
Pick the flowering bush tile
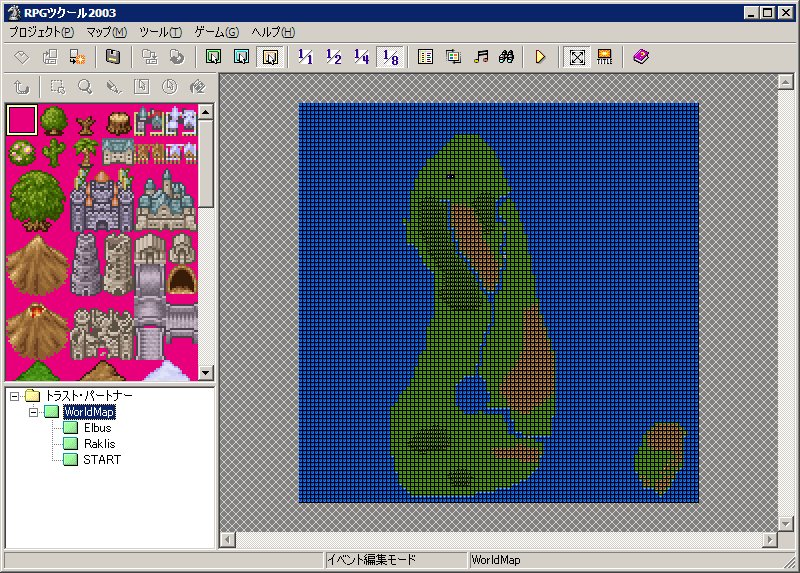click(22, 153)
